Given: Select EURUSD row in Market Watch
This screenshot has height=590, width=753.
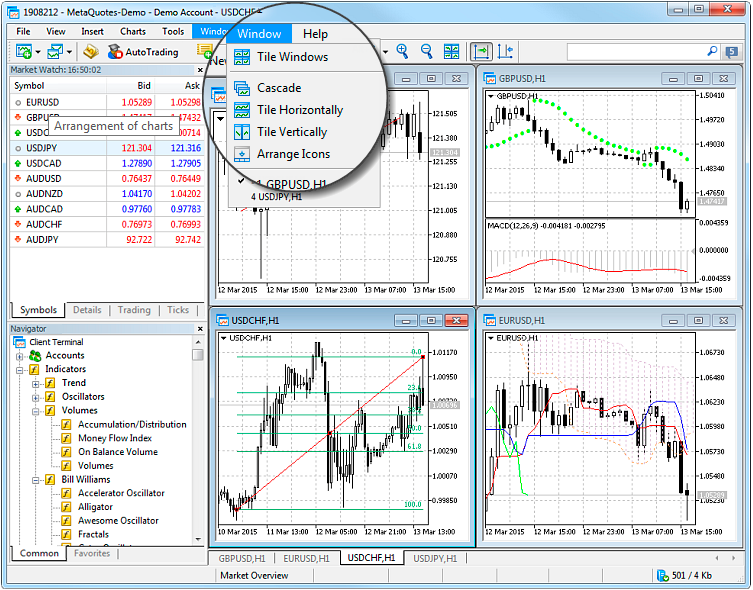Looking at the screenshot, I should point(107,102).
